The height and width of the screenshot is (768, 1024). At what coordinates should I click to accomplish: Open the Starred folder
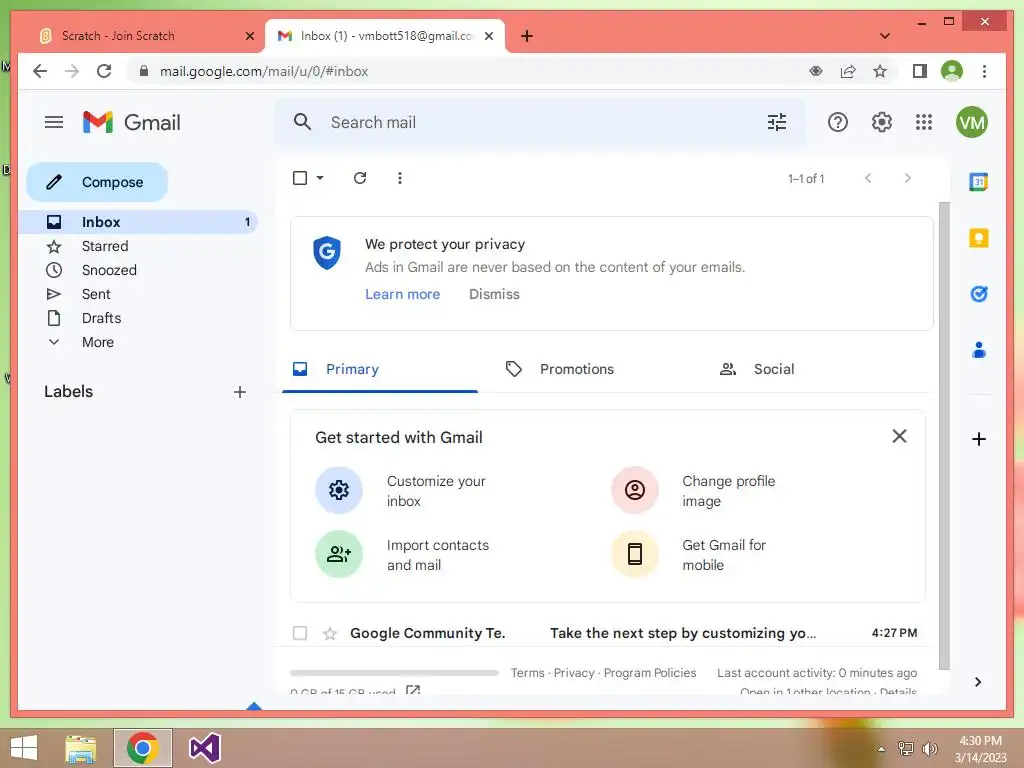click(x=139, y=246)
